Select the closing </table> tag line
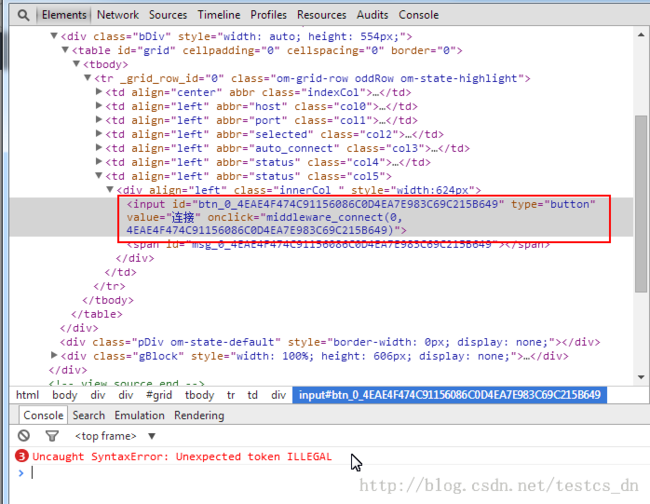Viewport: 650px width, 504px height. coord(97,314)
